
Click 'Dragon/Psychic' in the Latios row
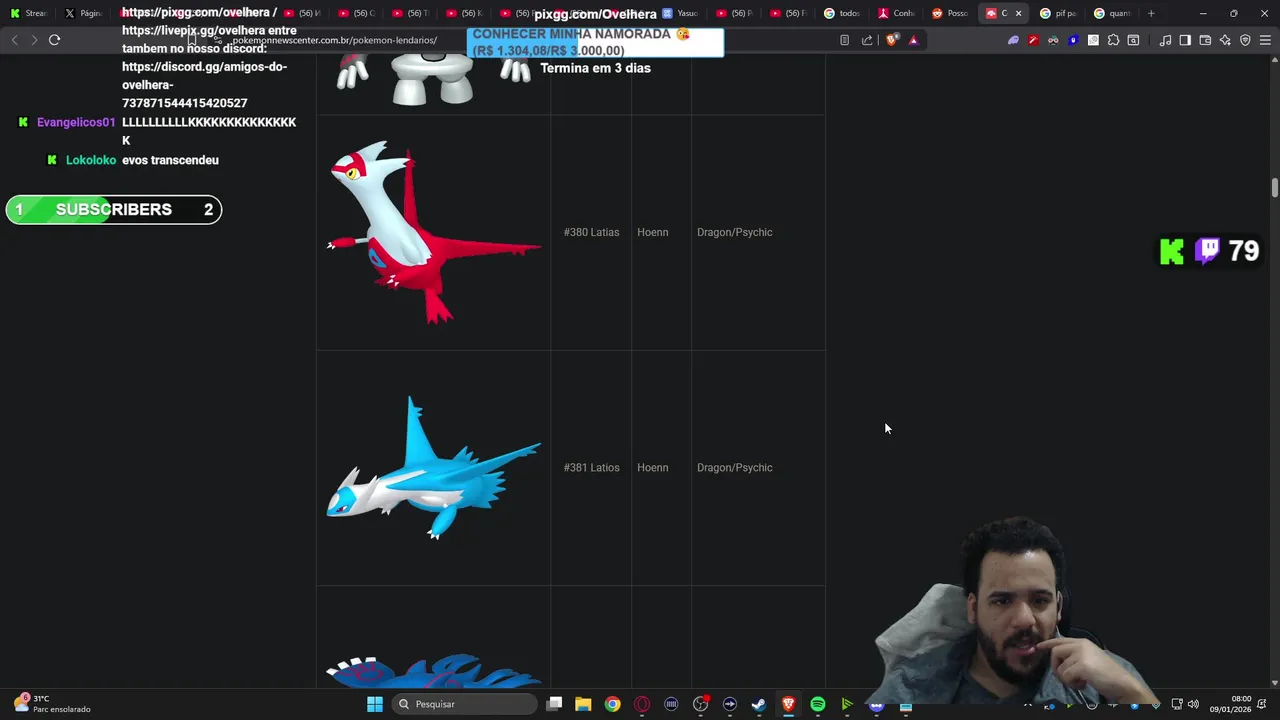click(x=734, y=468)
